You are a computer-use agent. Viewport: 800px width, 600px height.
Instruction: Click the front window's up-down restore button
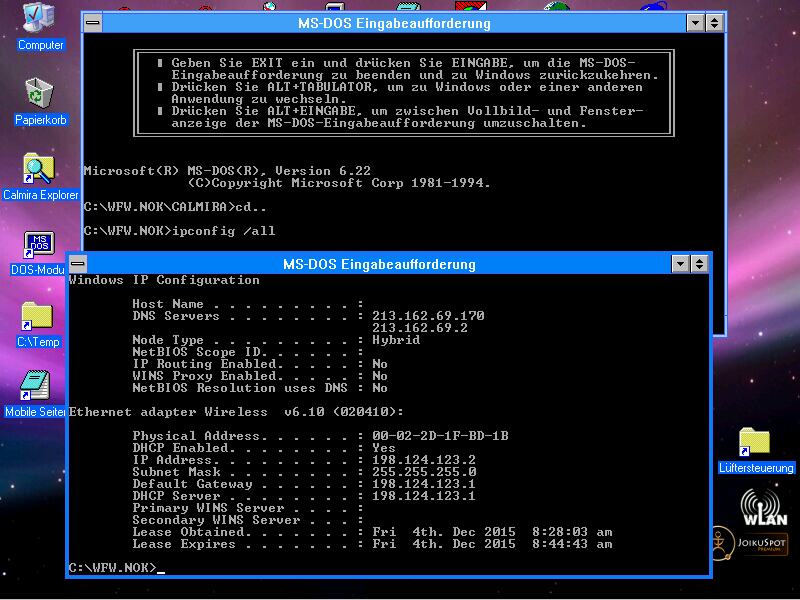click(700, 264)
